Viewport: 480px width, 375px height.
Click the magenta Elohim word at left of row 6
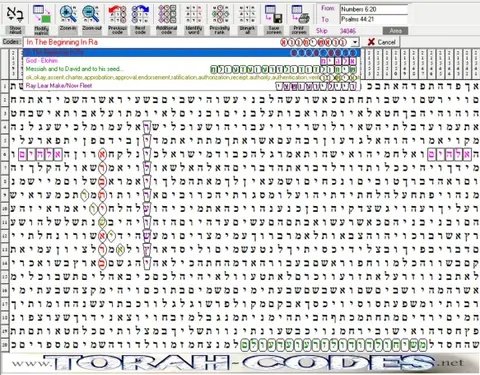click(x=41, y=154)
